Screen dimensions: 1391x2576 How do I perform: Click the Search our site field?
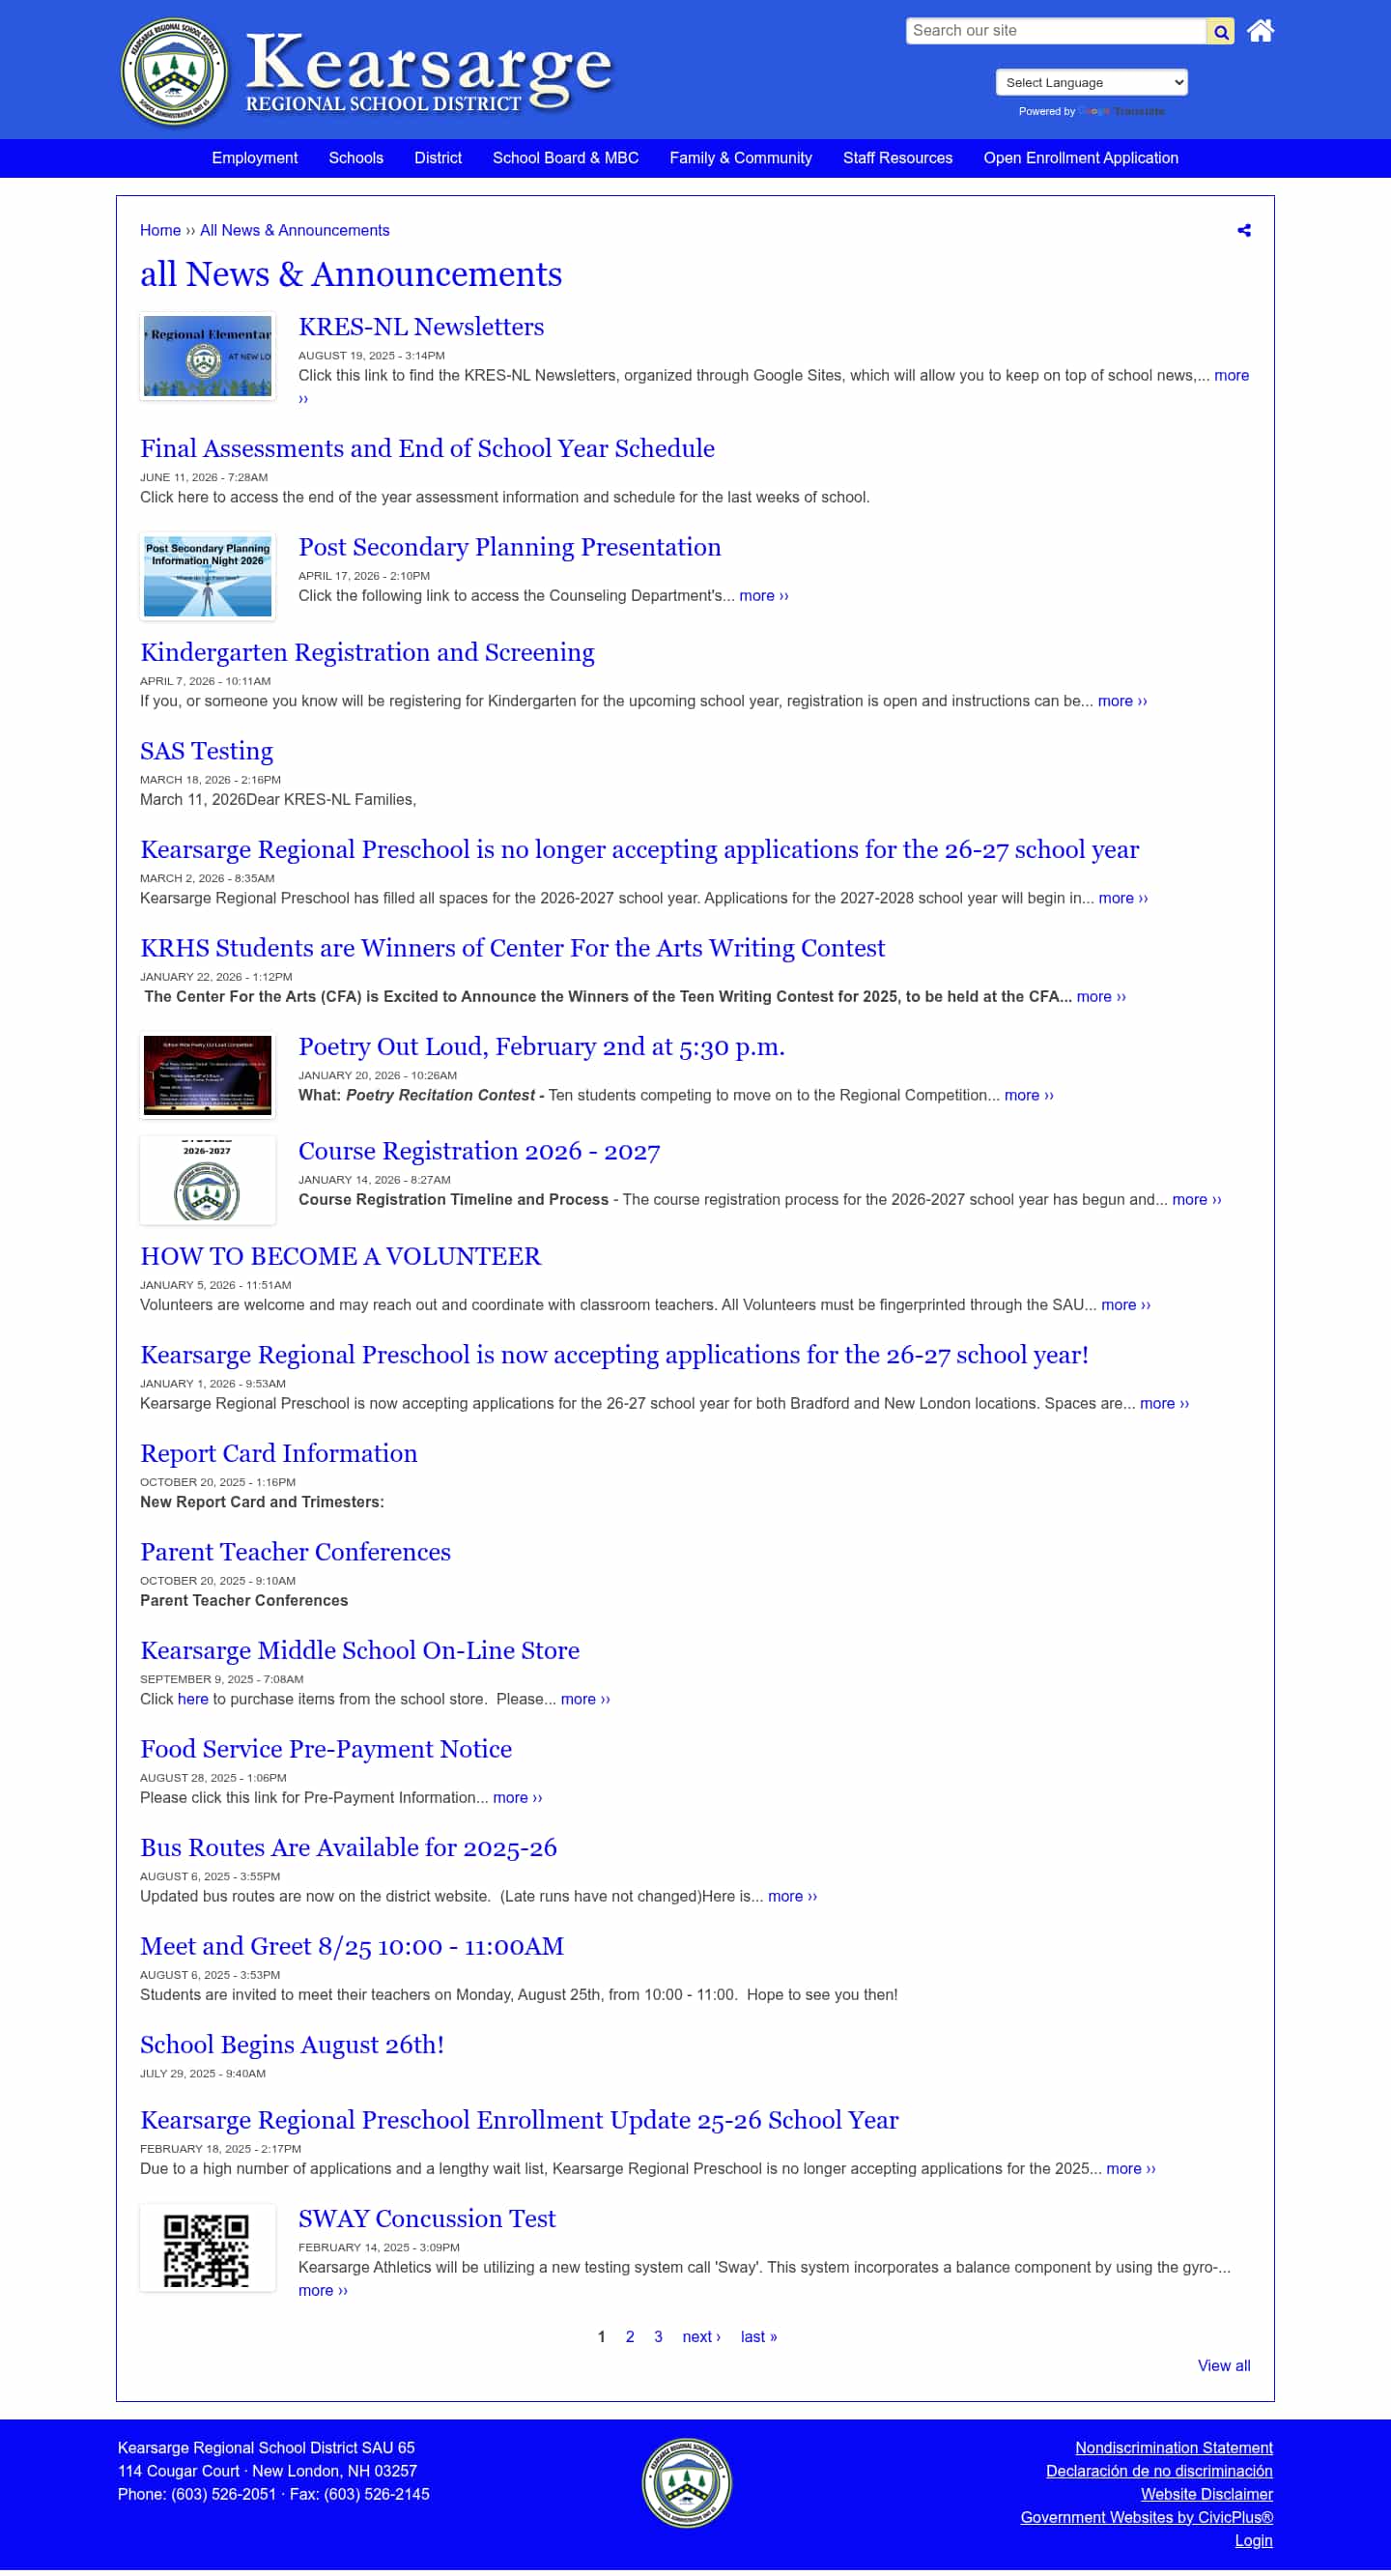click(x=1056, y=31)
